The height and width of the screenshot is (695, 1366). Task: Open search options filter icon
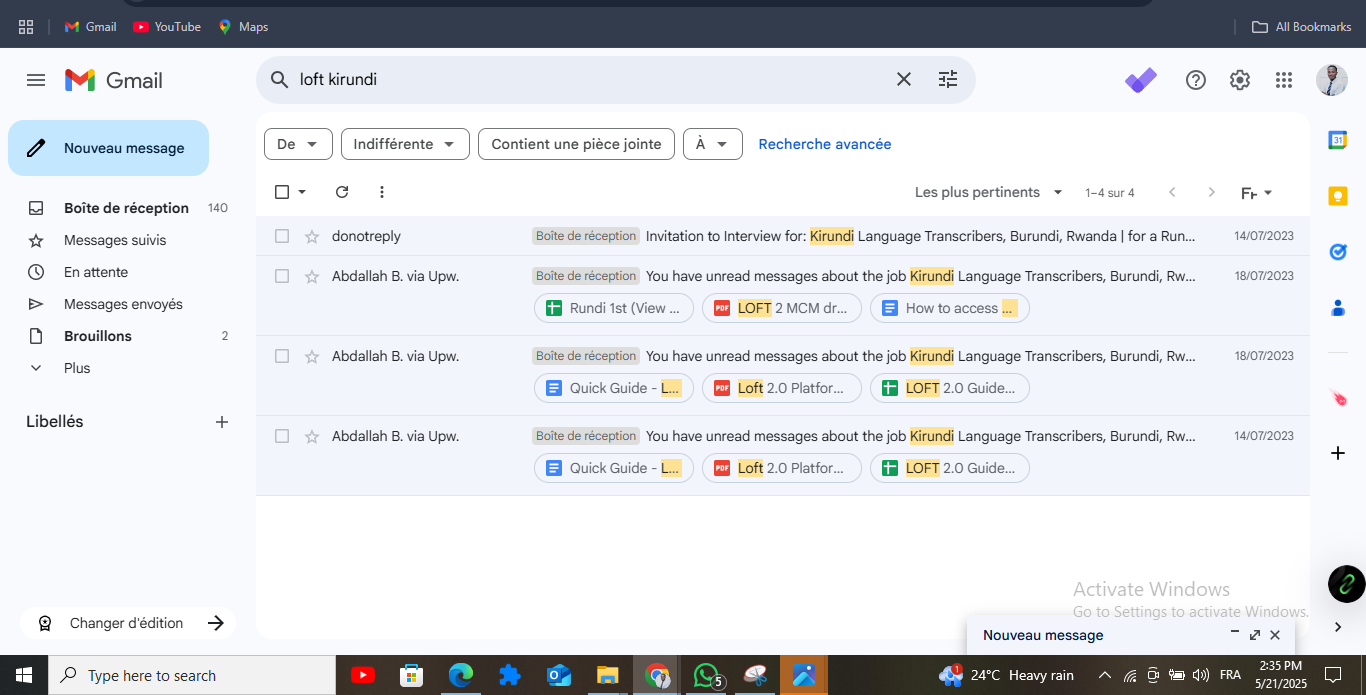pyautogui.click(x=948, y=79)
